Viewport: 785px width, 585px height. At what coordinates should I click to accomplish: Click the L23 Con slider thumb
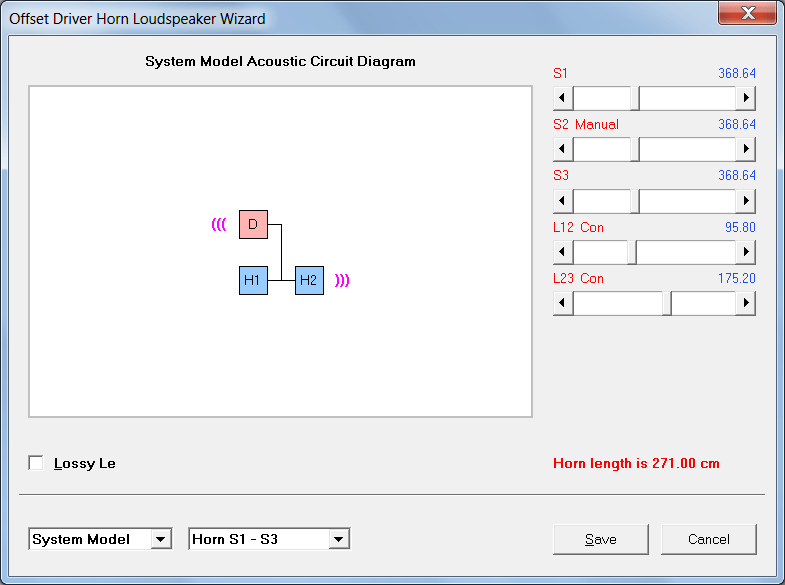pos(667,303)
